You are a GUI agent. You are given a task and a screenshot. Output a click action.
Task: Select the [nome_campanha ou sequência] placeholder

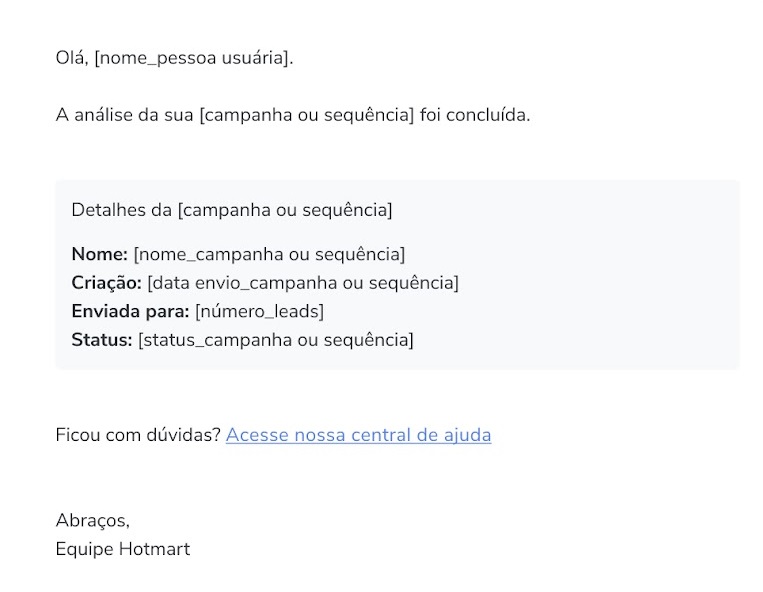tap(269, 254)
